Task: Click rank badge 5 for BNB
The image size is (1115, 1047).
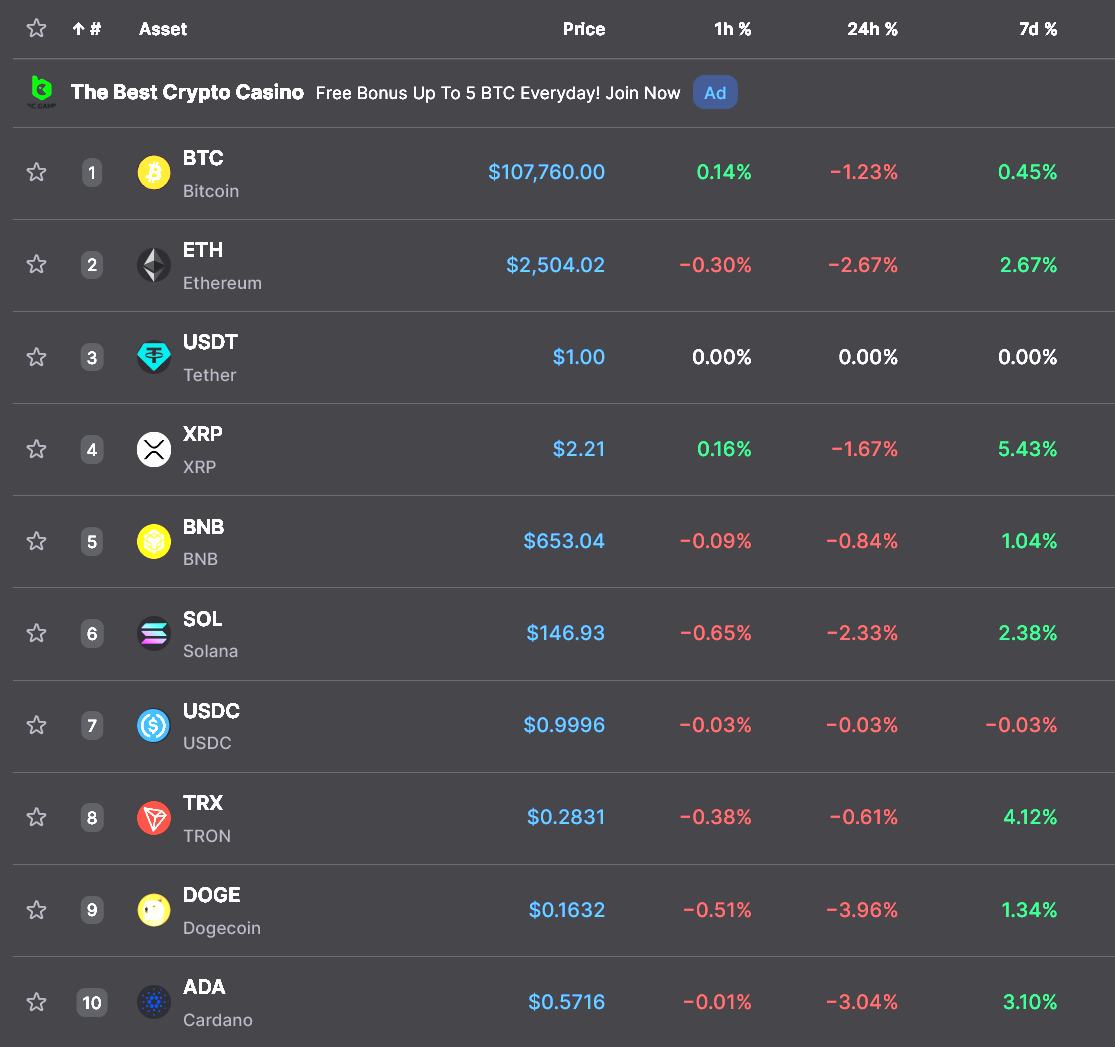Action: [x=92, y=542]
